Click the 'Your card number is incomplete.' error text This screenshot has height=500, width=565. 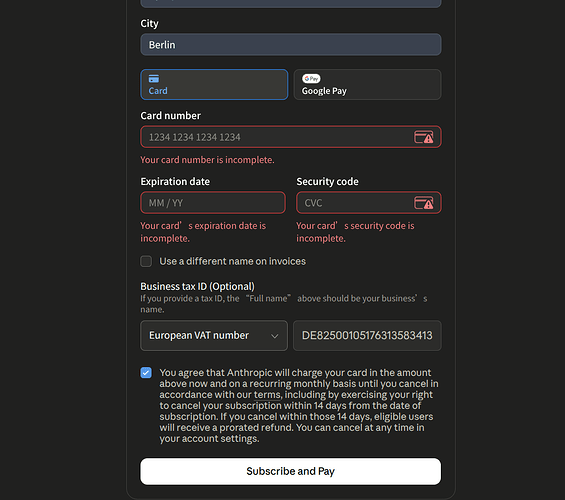click(207, 160)
